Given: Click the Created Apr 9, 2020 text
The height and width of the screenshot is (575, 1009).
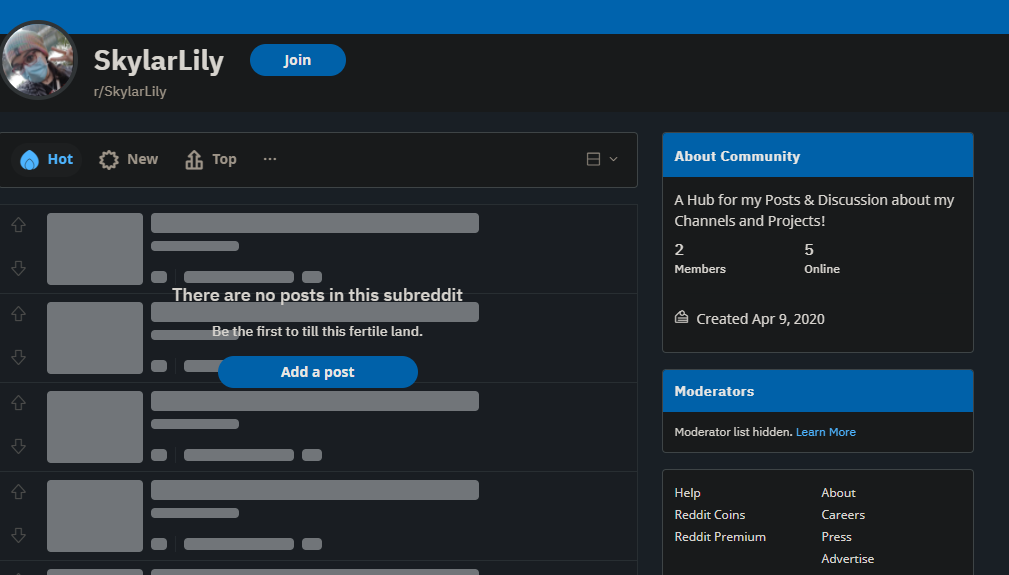Looking at the screenshot, I should (761, 319).
